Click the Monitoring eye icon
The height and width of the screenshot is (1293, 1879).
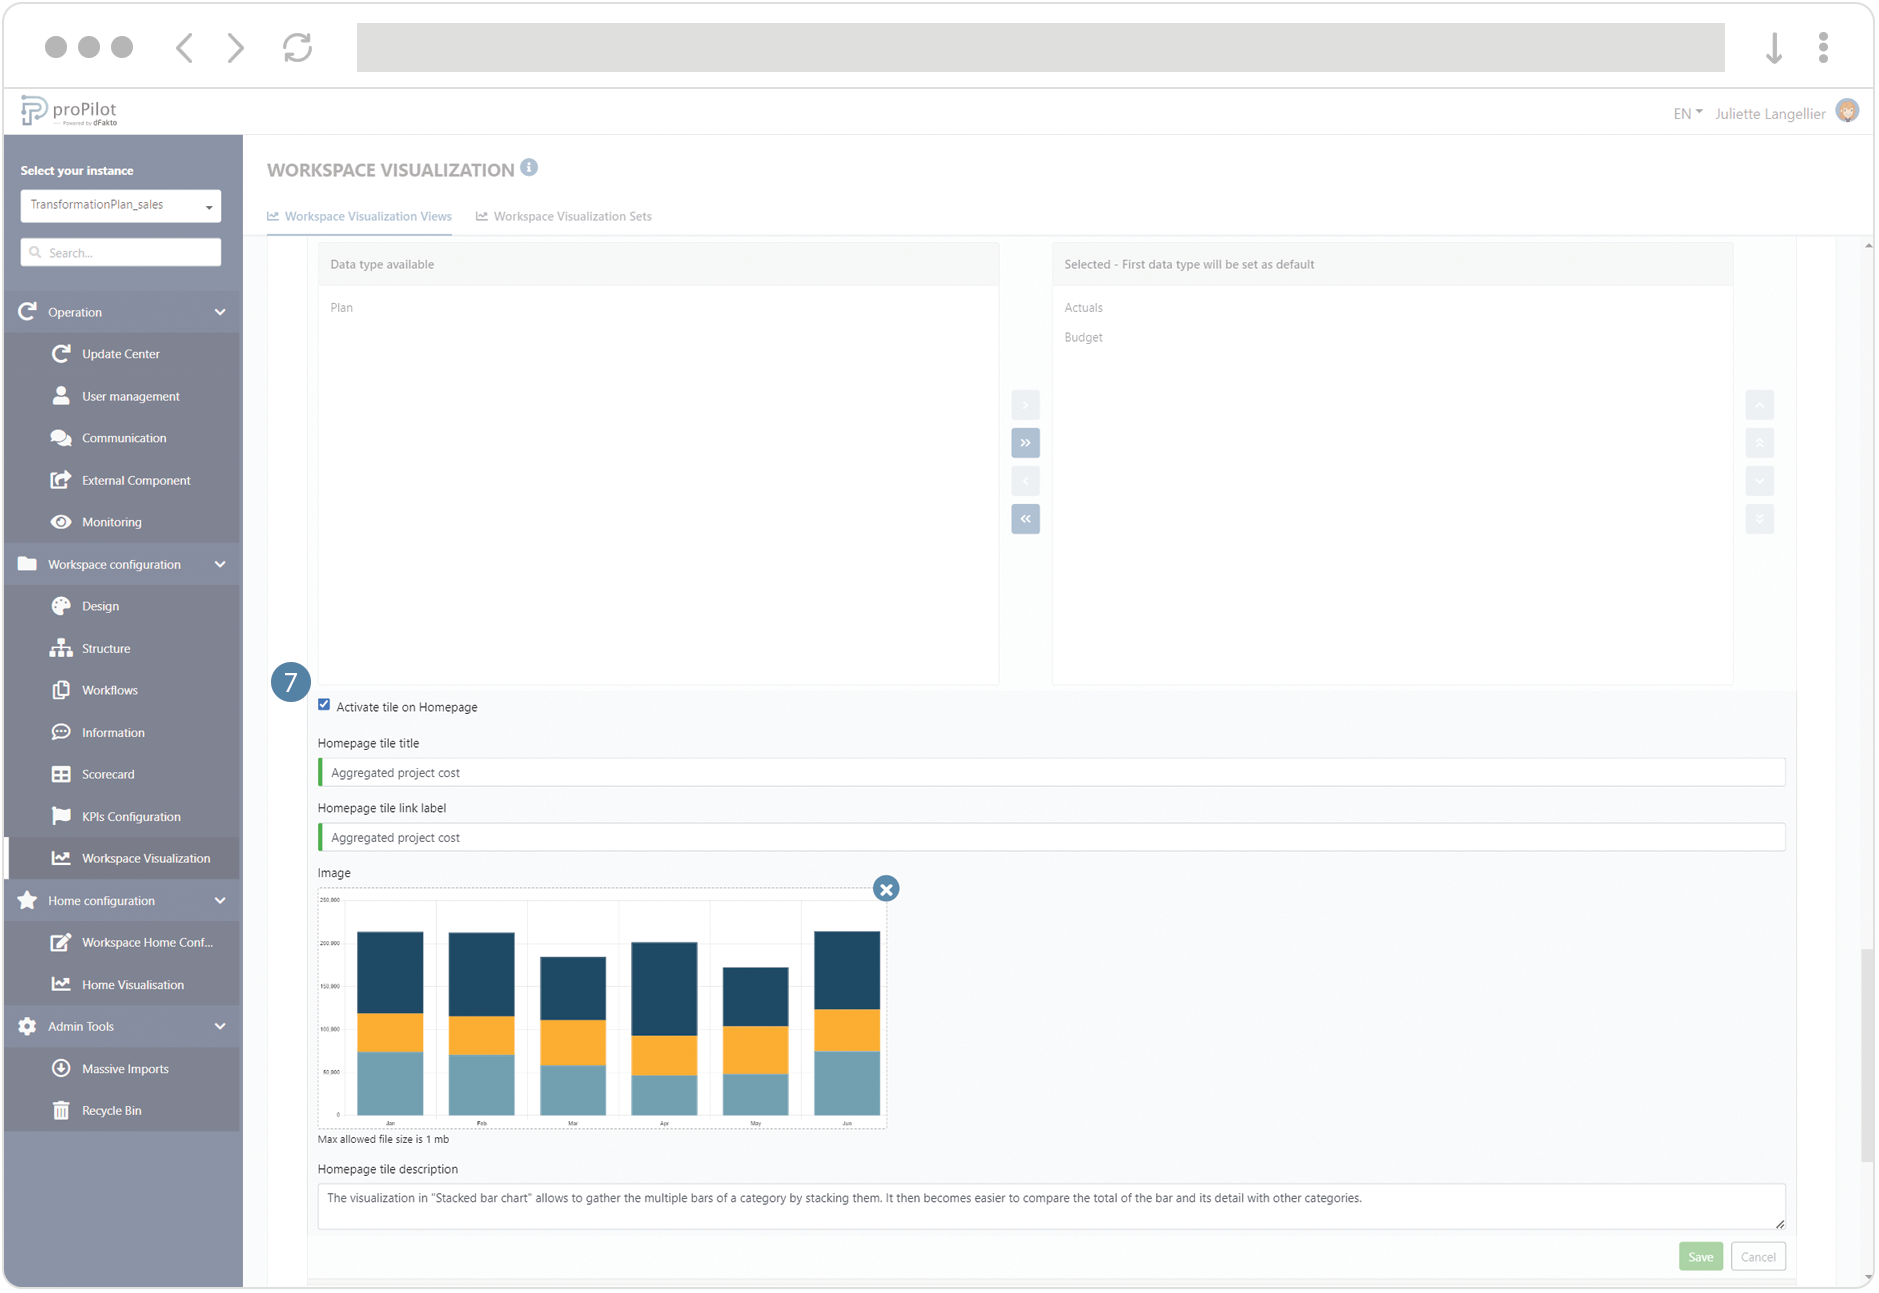click(x=61, y=521)
